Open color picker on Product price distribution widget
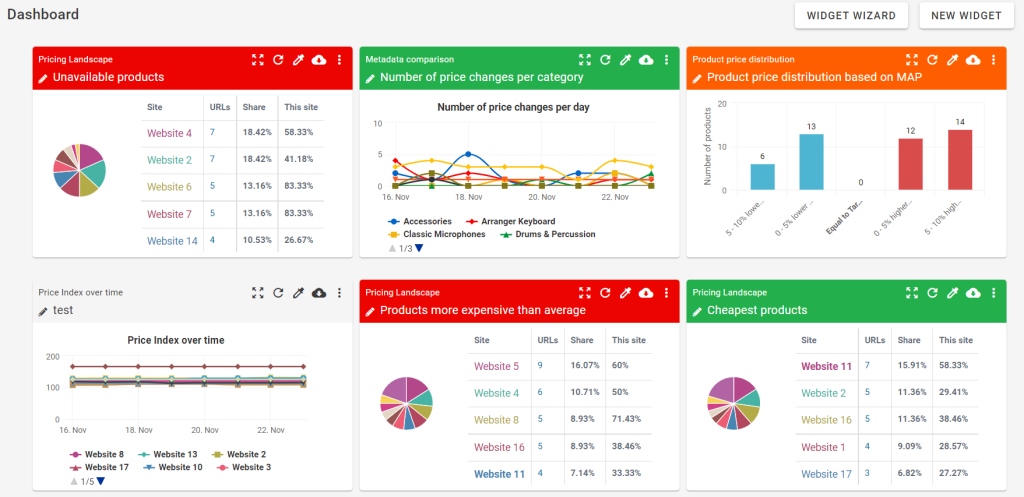The image size is (1024, 497). tap(952, 60)
